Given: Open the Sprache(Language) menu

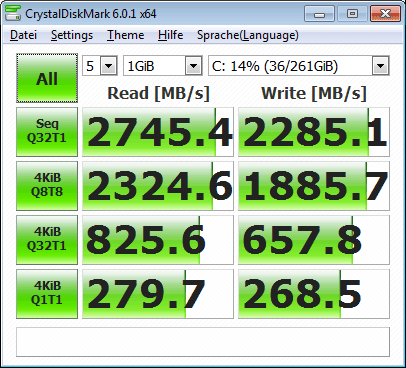Looking at the screenshot, I should (x=248, y=35).
